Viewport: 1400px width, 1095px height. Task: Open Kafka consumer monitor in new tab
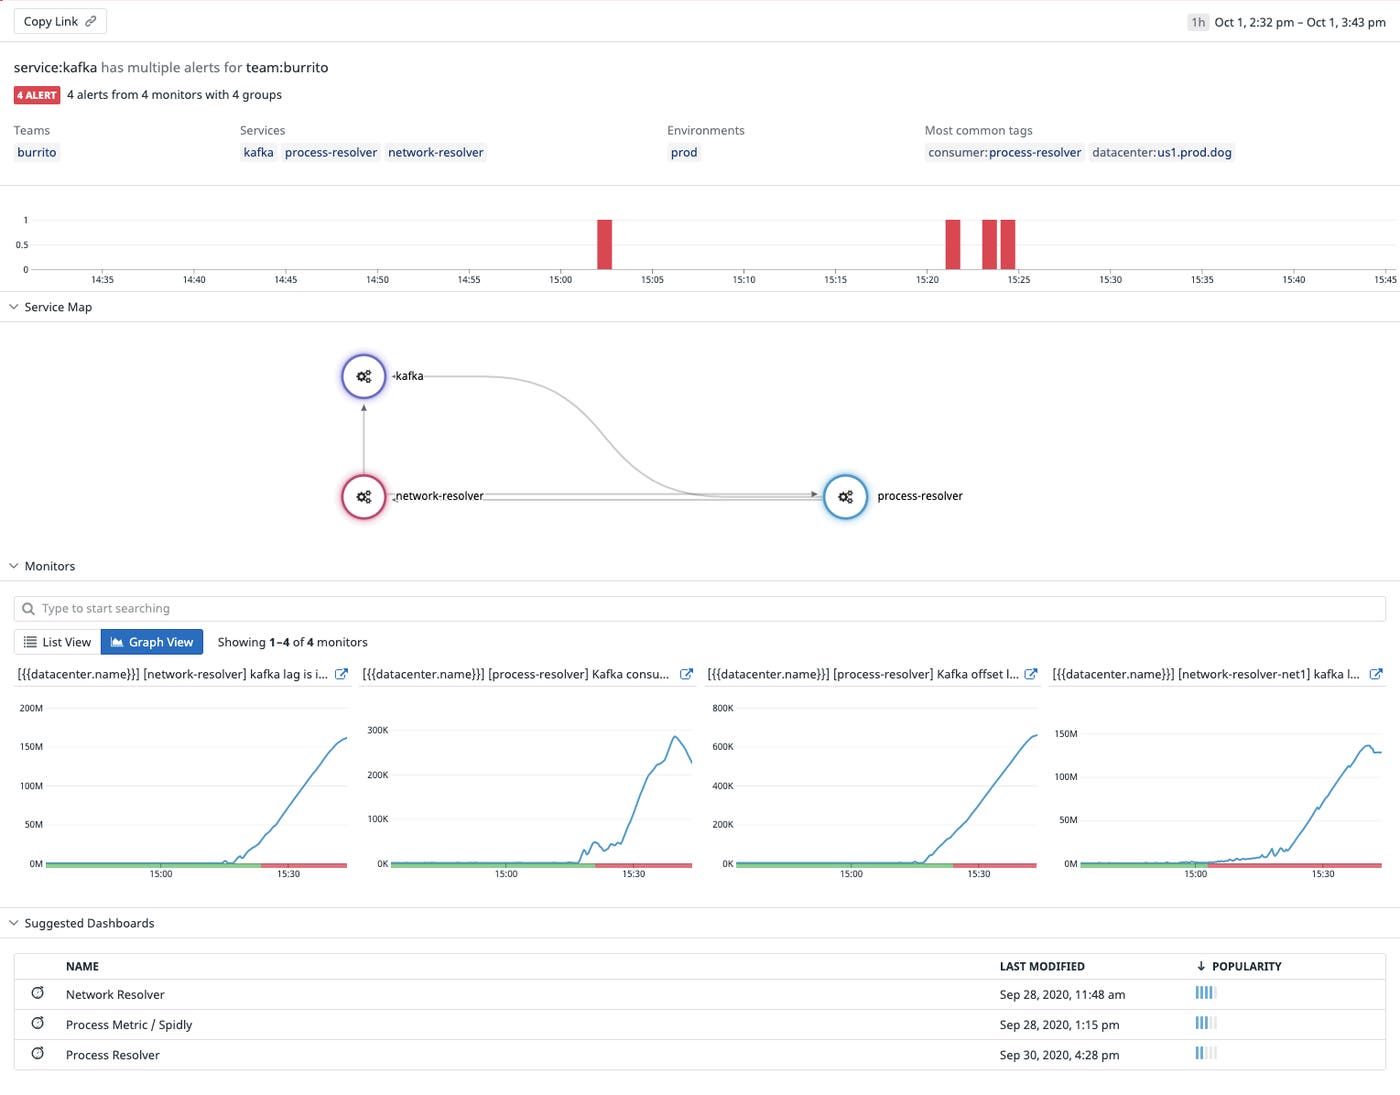point(686,674)
